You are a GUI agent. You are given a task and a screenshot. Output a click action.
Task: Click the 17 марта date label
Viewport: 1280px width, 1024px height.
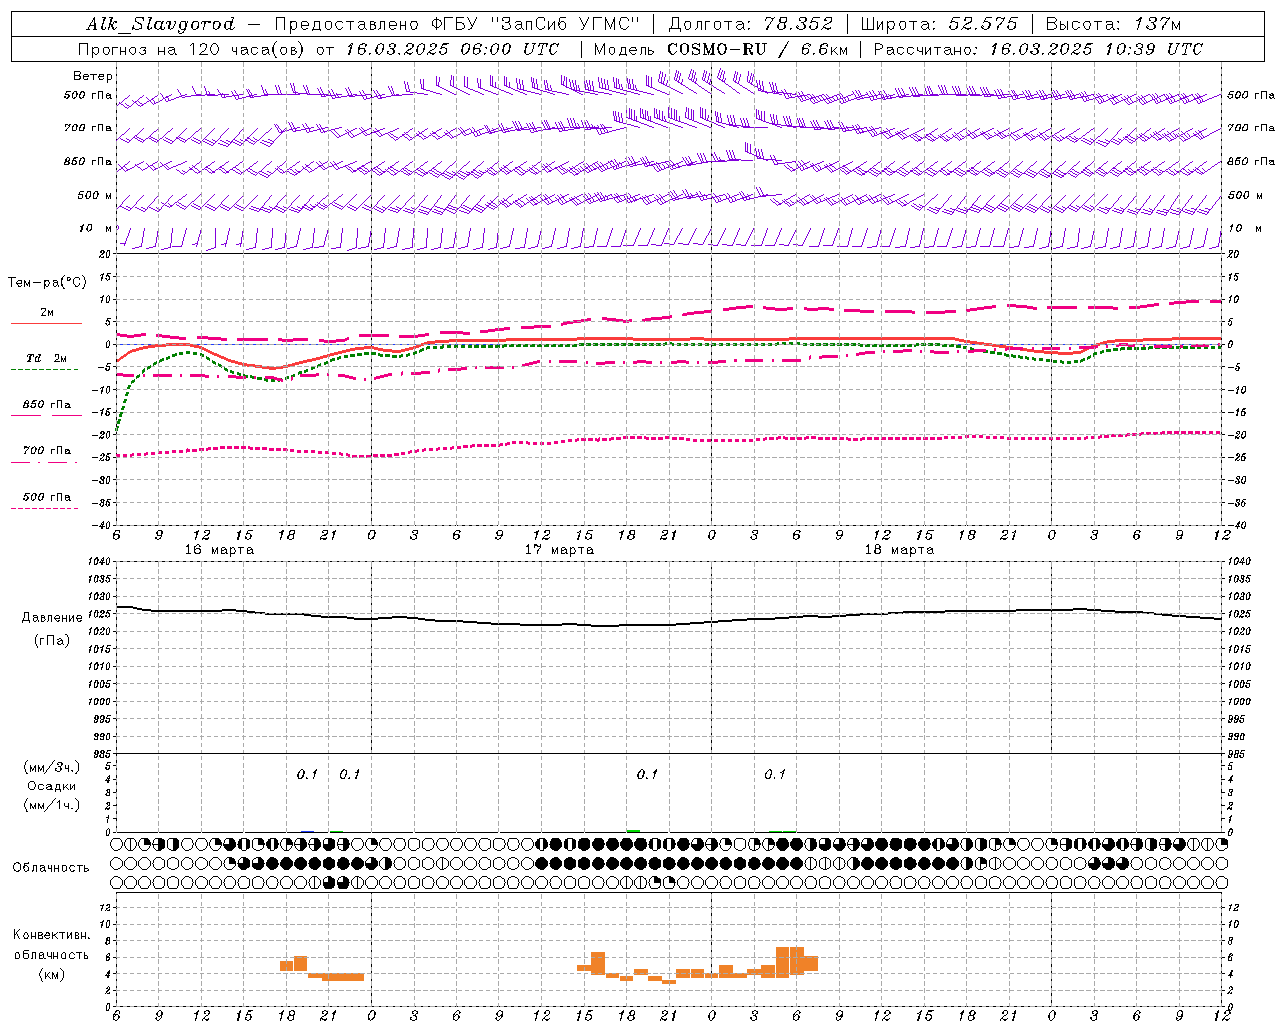coord(559,550)
